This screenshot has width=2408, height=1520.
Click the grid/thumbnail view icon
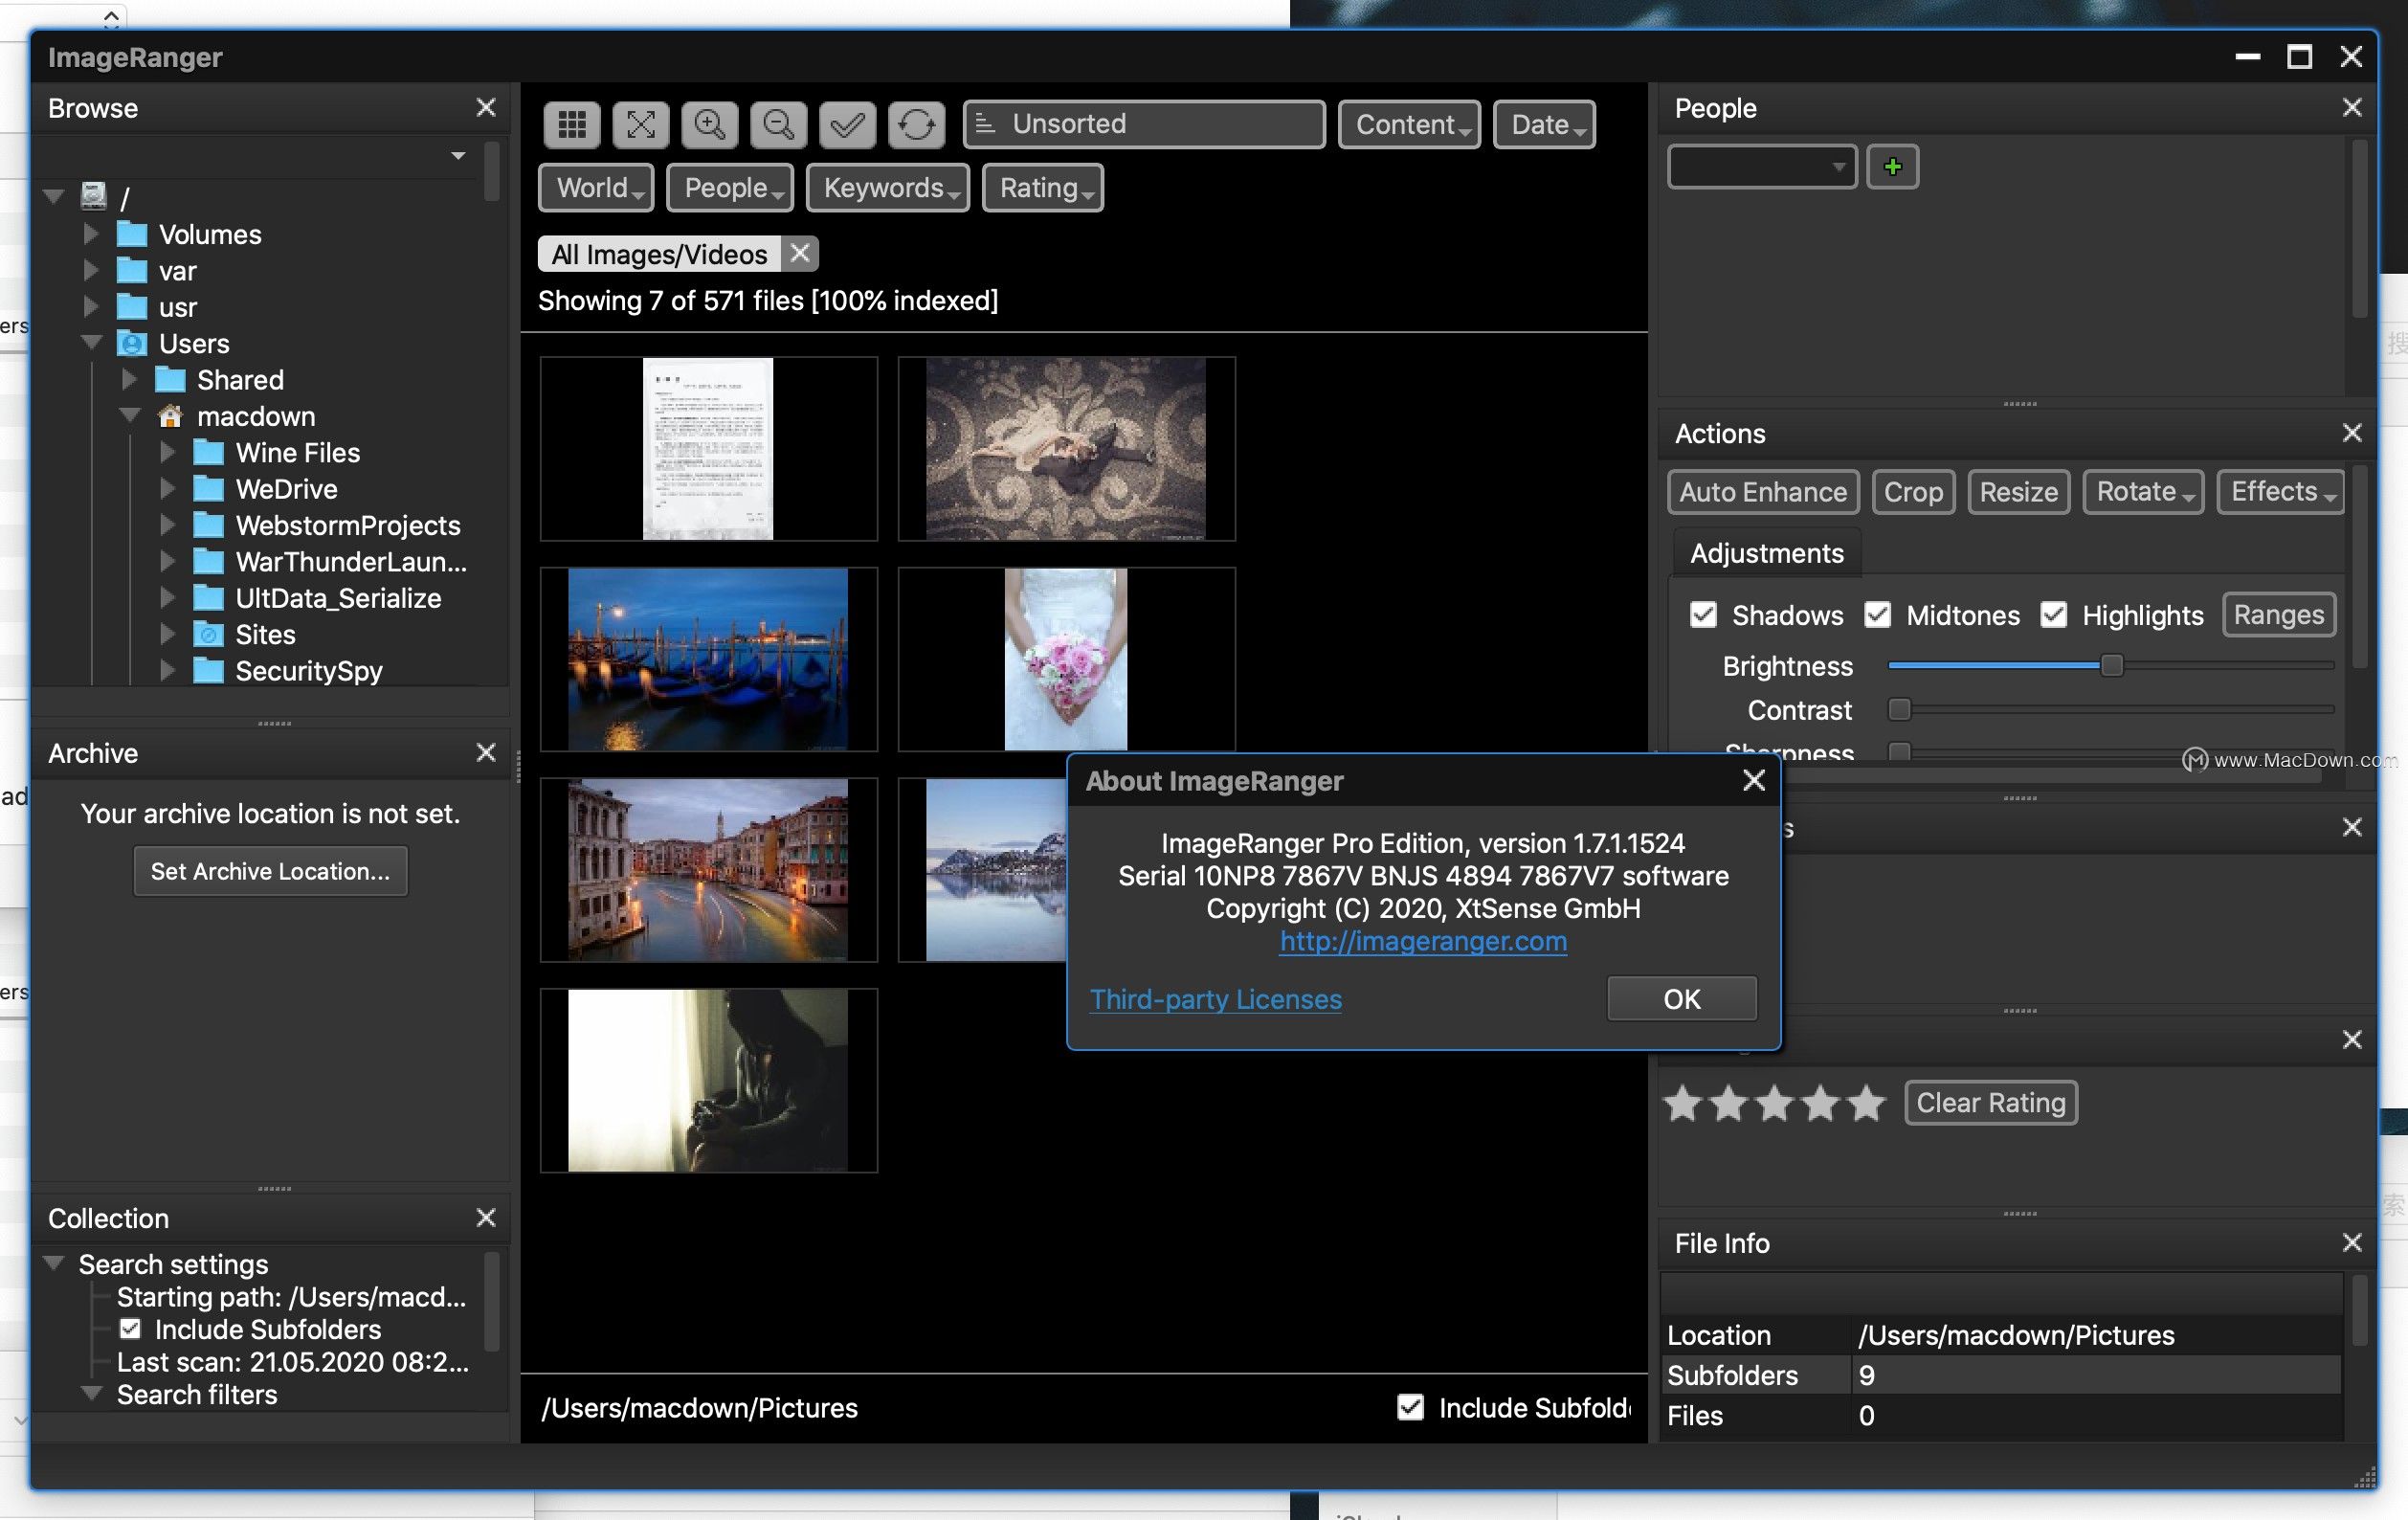point(572,123)
